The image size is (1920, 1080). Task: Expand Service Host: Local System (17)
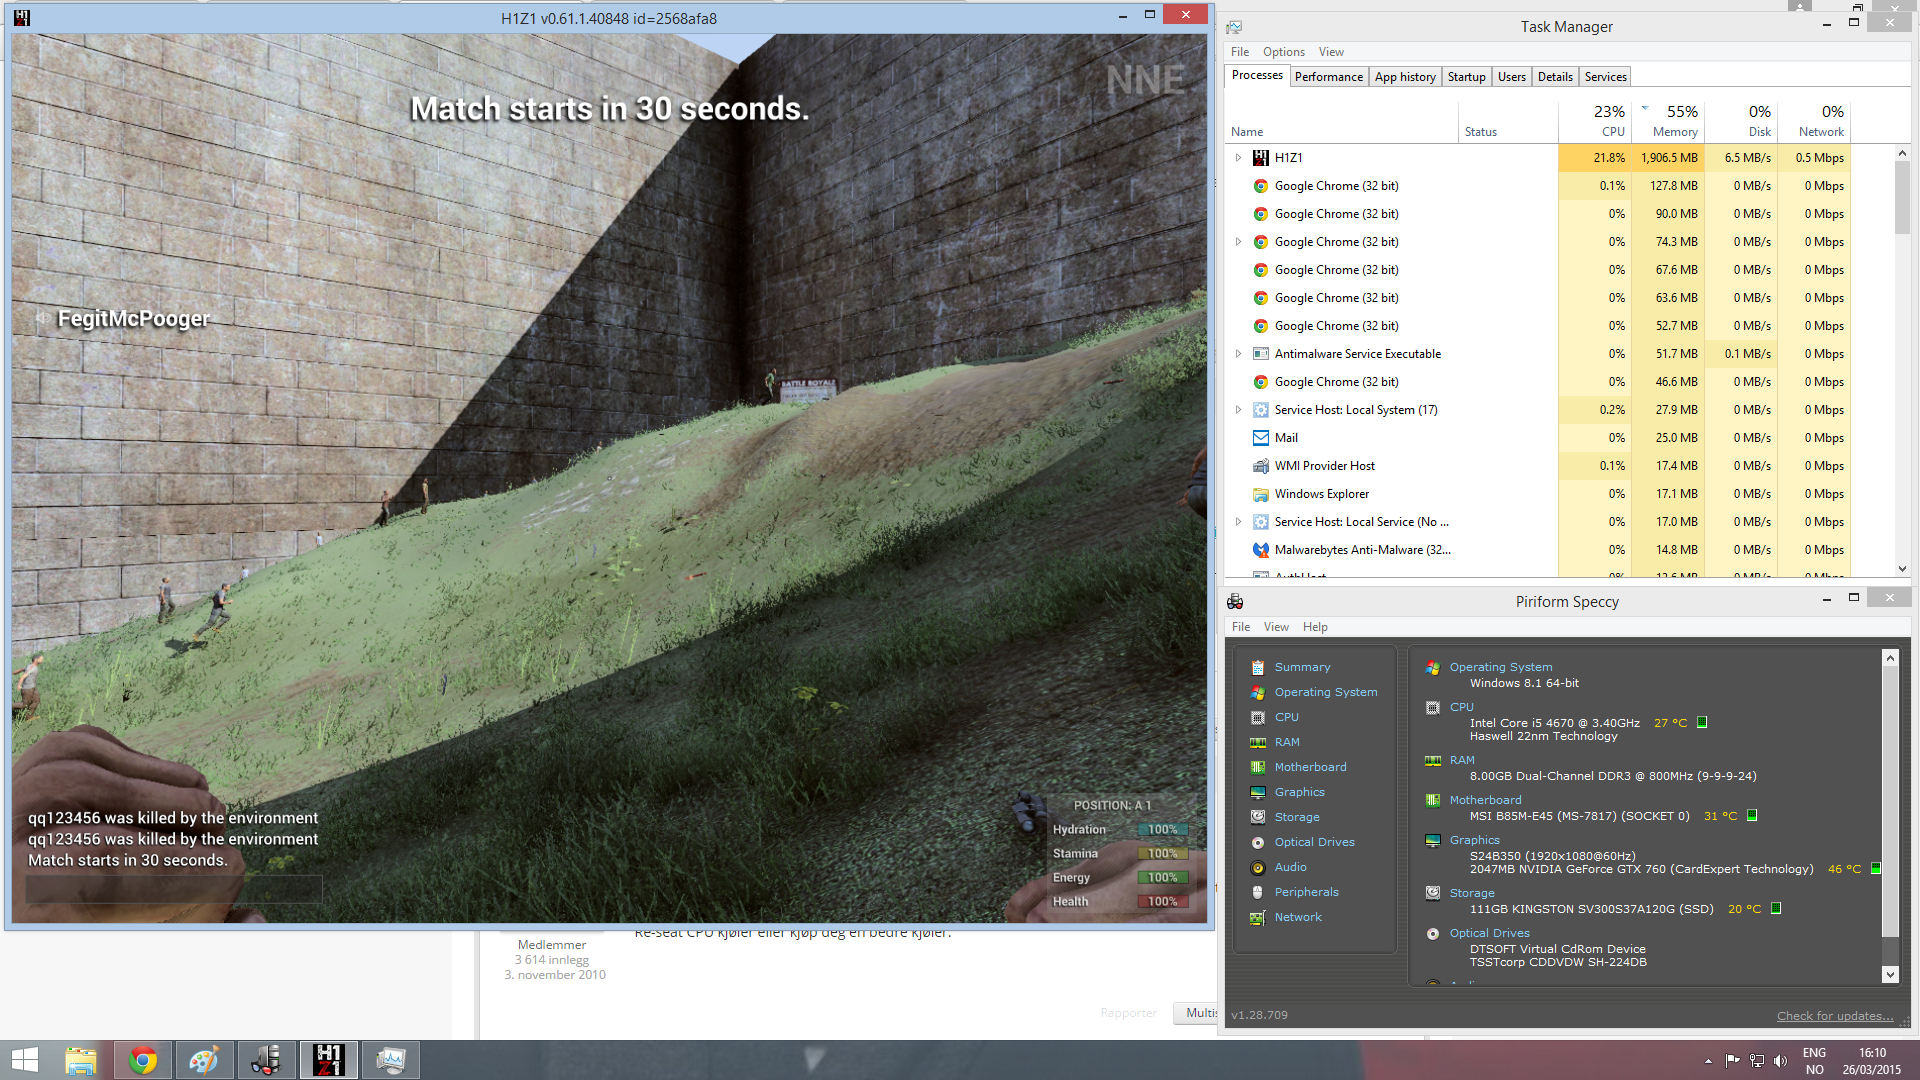pyautogui.click(x=1238, y=410)
